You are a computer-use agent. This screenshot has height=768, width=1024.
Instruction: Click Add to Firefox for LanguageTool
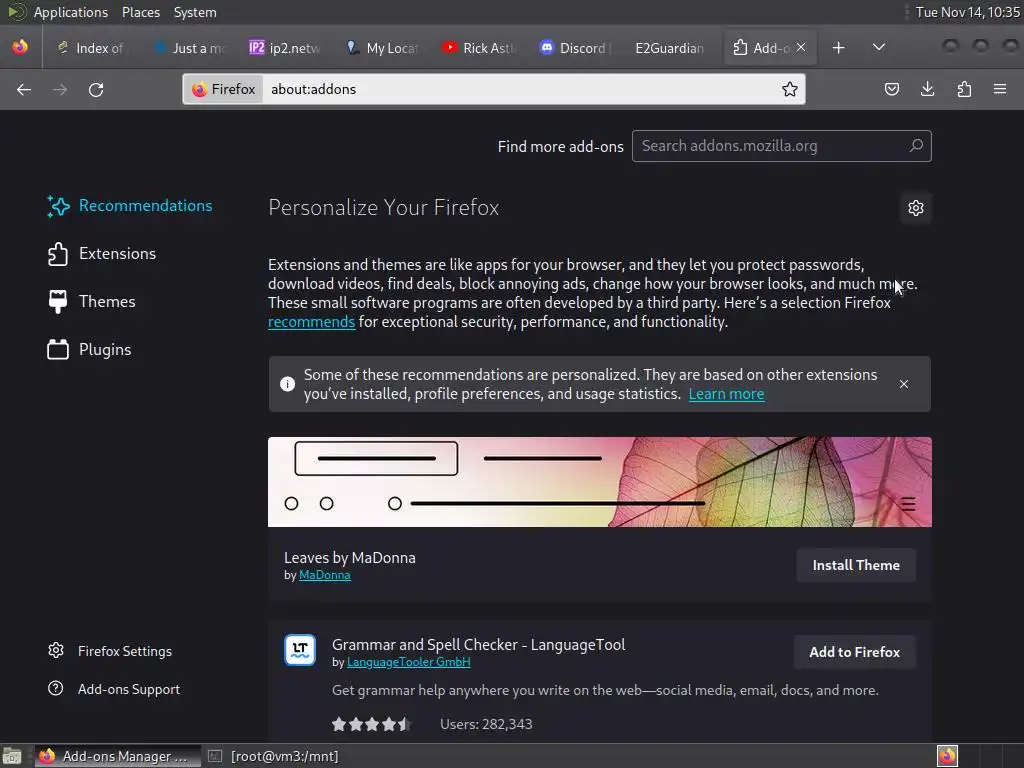pos(854,652)
